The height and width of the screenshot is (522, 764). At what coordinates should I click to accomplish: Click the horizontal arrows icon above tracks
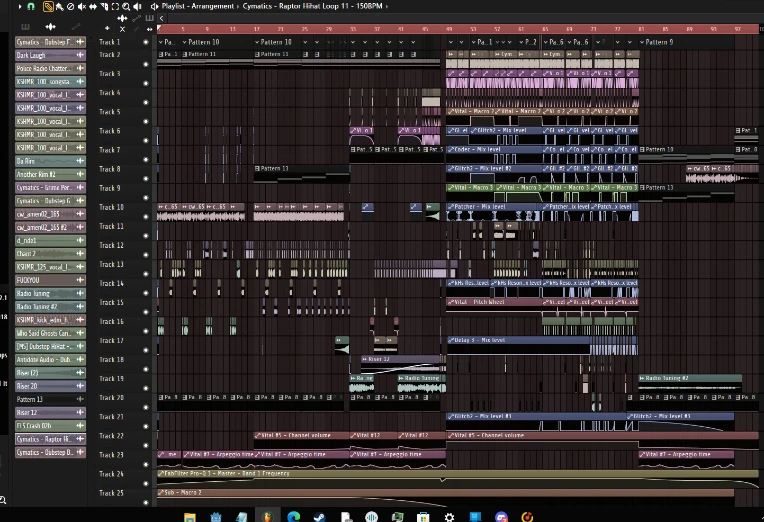point(150,29)
